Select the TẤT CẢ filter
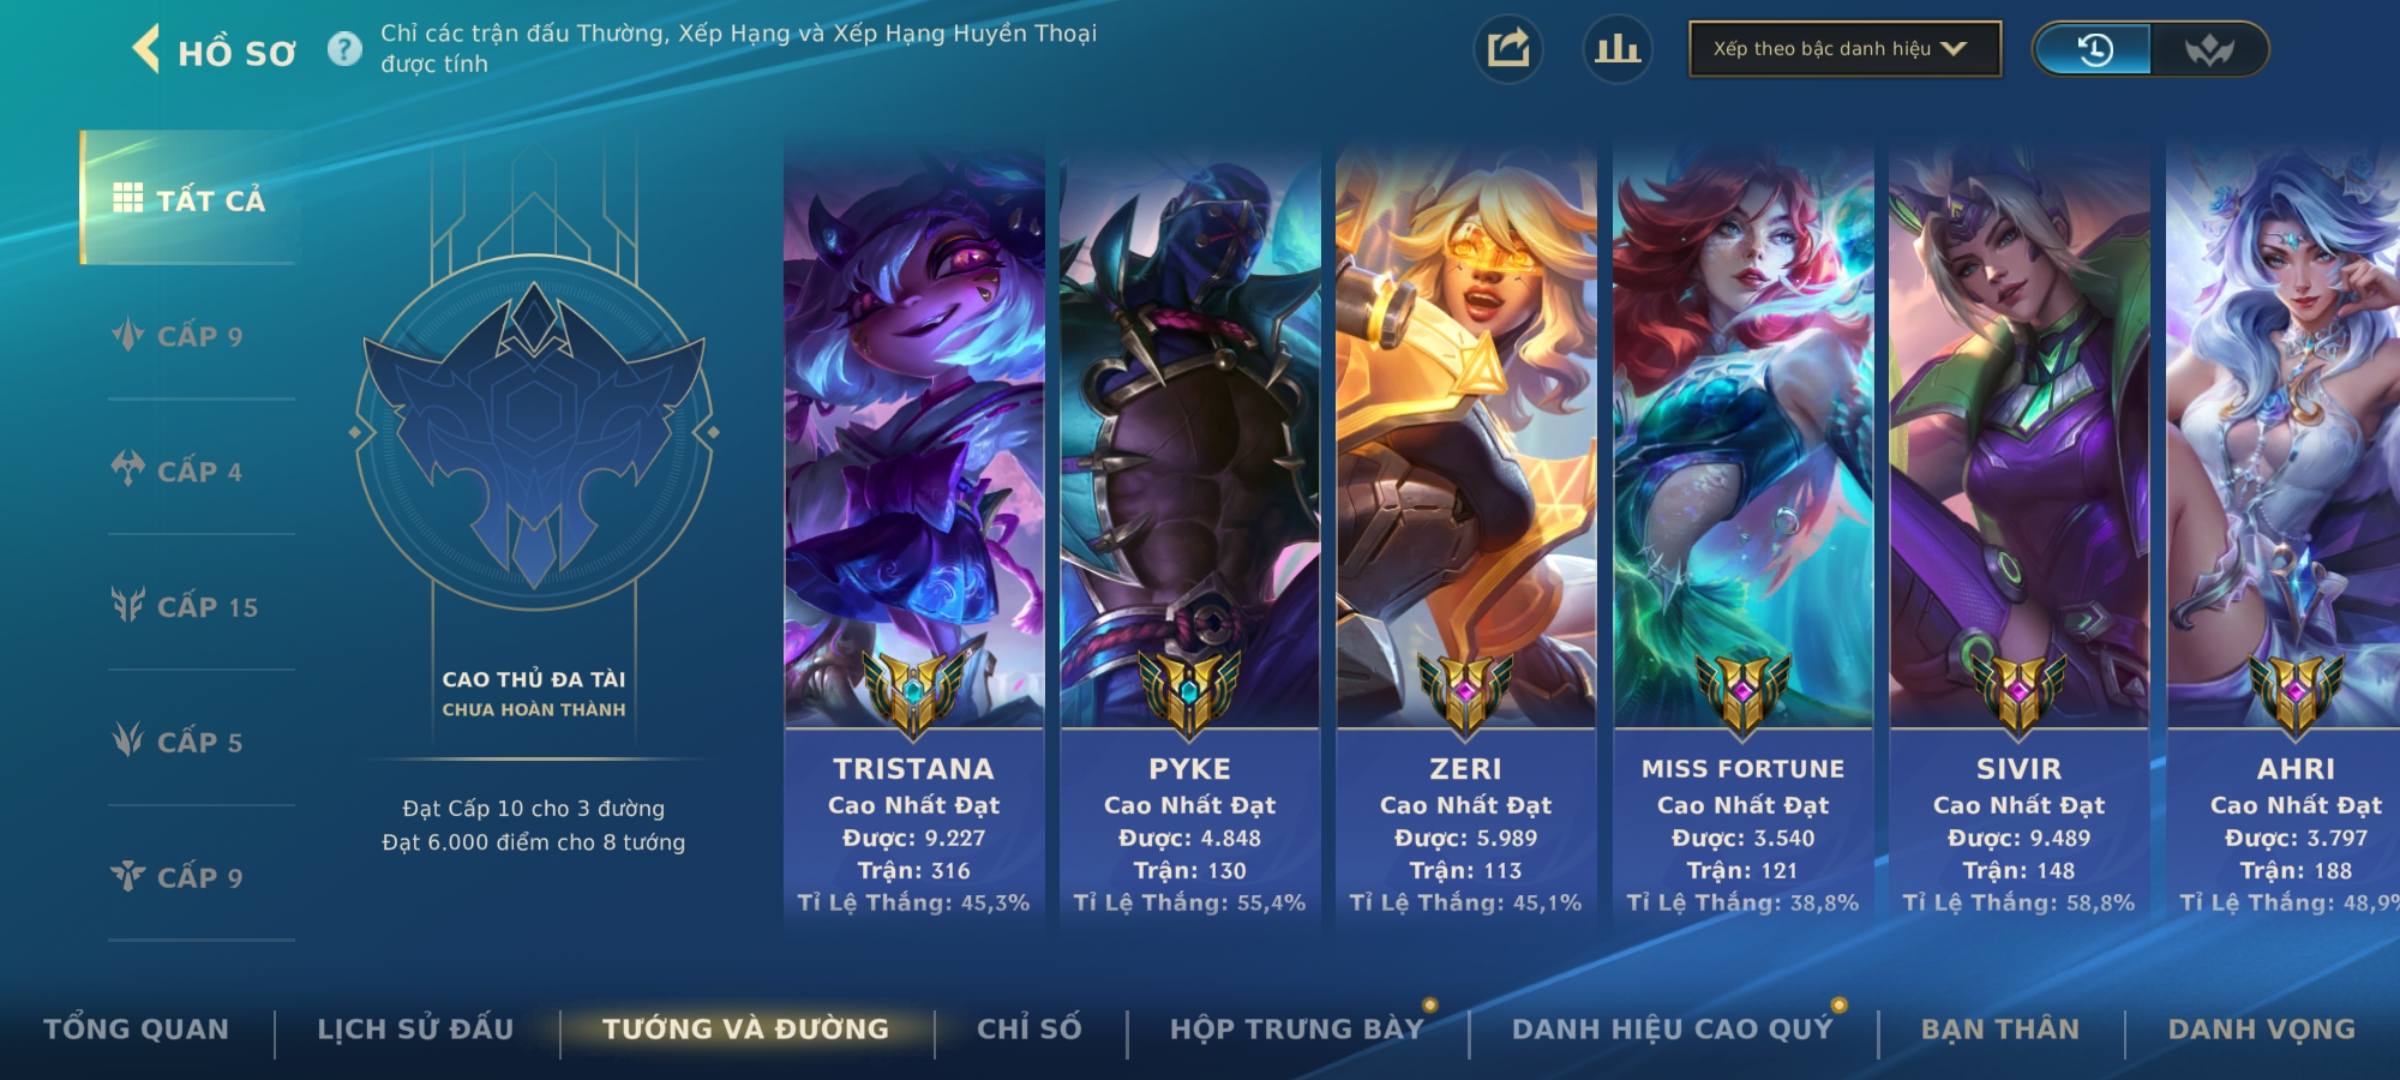This screenshot has height=1080, width=2400. 189,198
